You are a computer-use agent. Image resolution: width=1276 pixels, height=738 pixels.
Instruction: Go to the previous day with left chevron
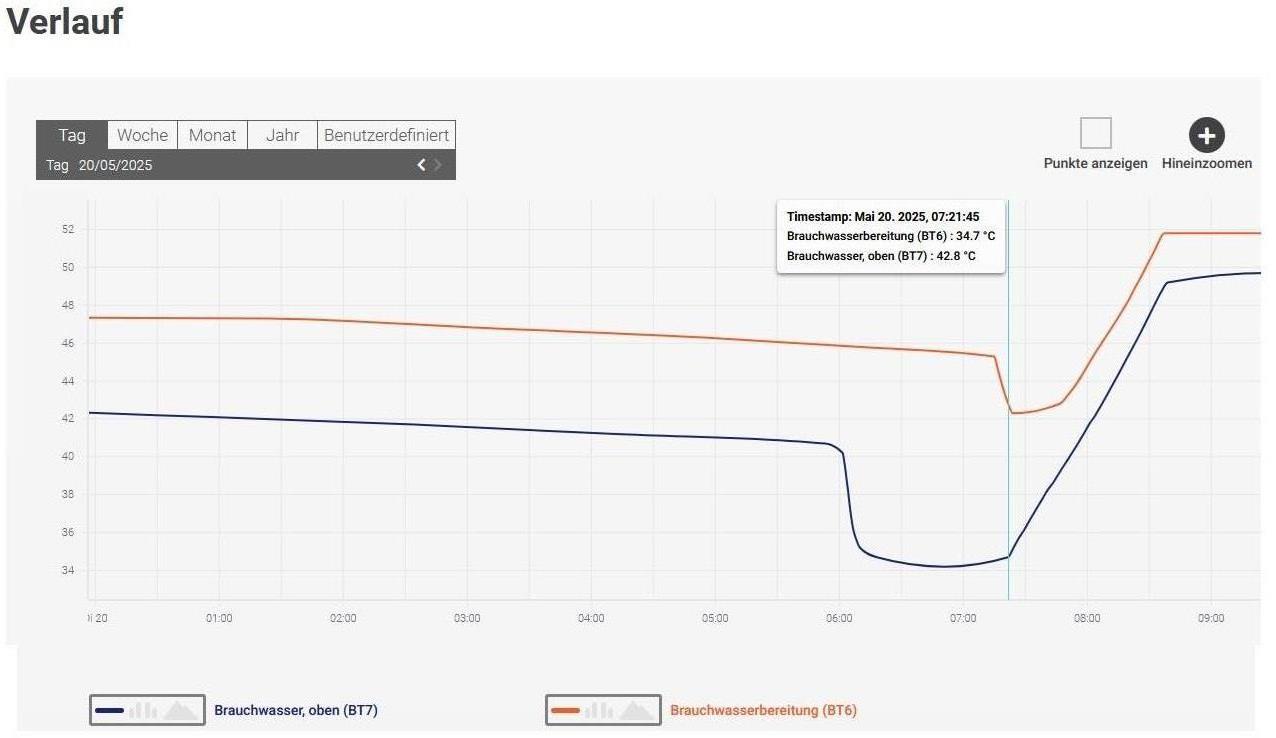click(421, 165)
